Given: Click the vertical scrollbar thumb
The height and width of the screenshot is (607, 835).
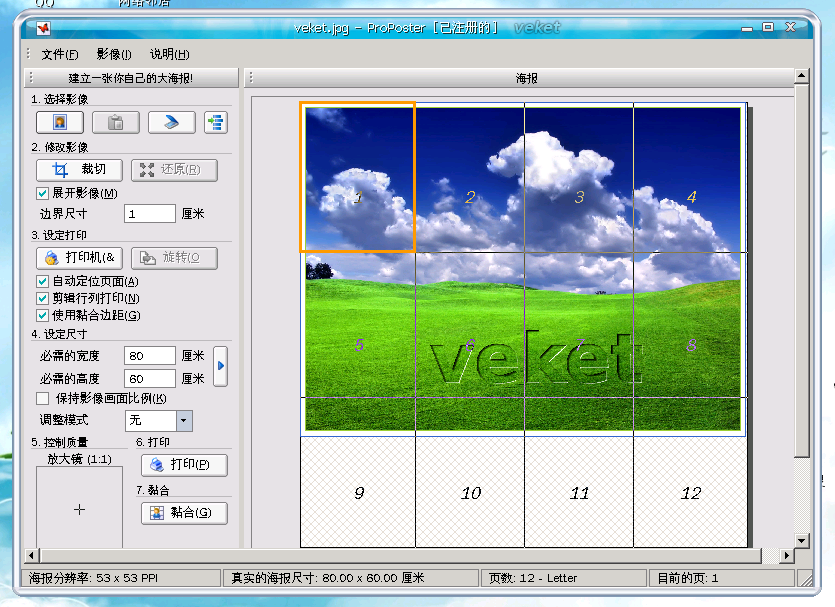Looking at the screenshot, I should [x=801, y=270].
